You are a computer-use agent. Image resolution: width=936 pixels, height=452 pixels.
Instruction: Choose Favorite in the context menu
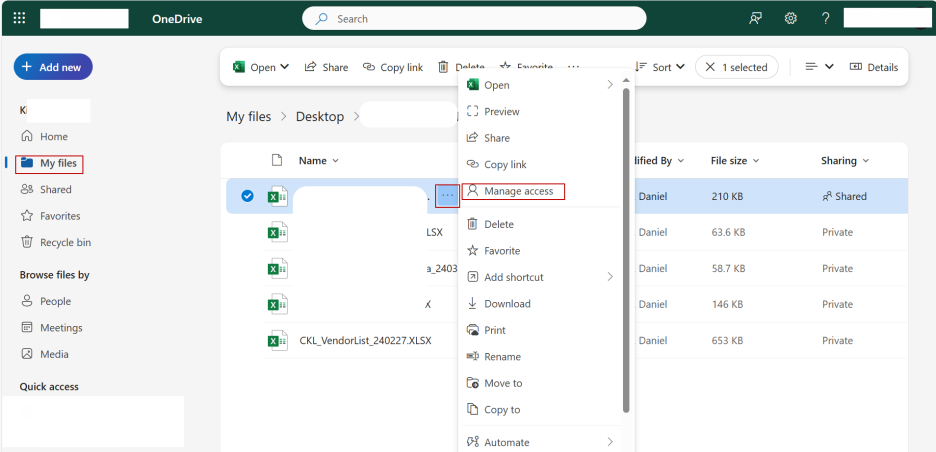coord(539,251)
